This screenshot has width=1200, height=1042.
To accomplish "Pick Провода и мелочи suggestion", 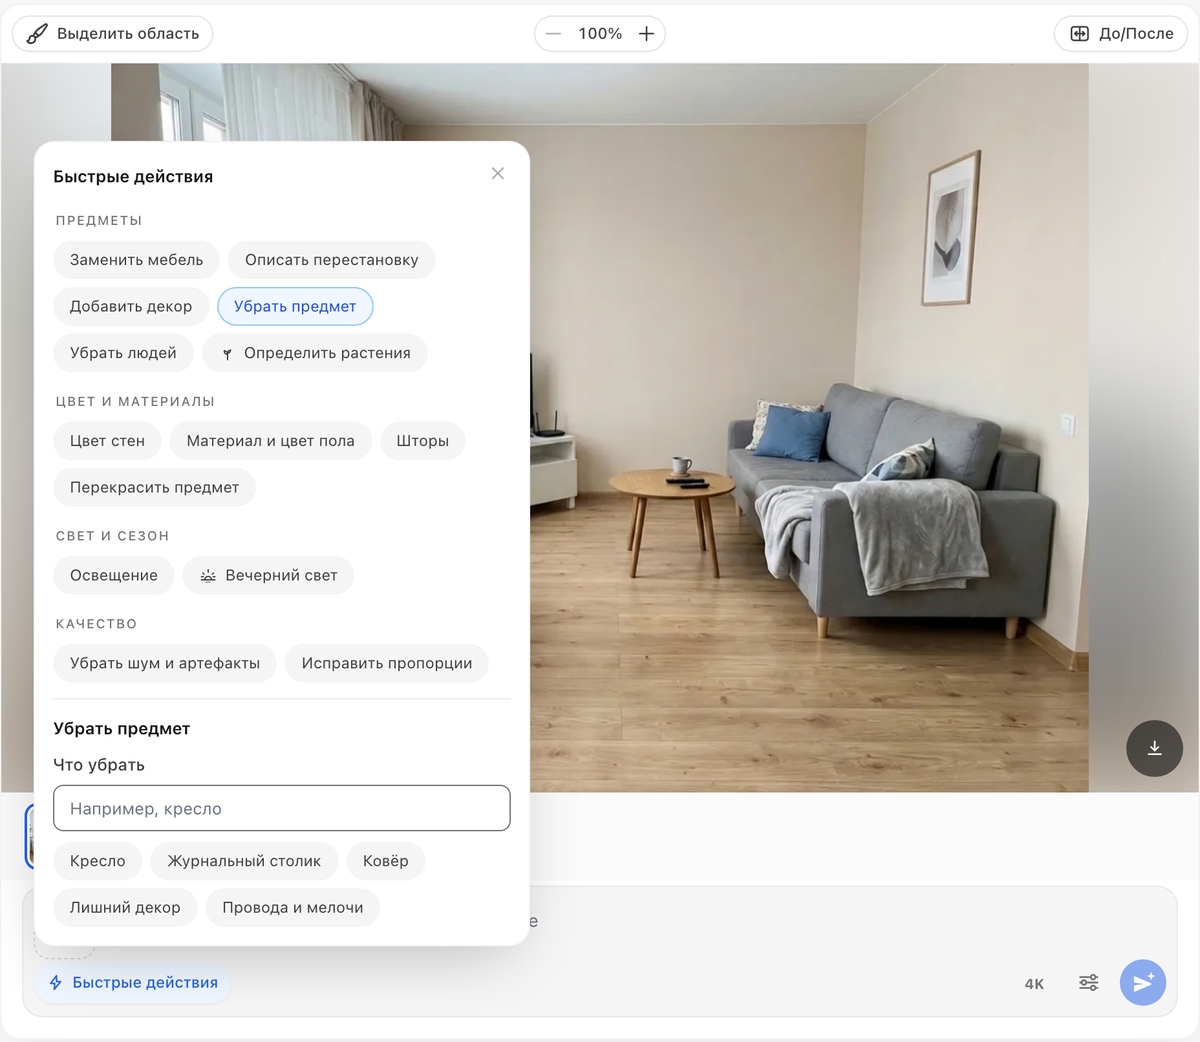I will coord(293,908).
